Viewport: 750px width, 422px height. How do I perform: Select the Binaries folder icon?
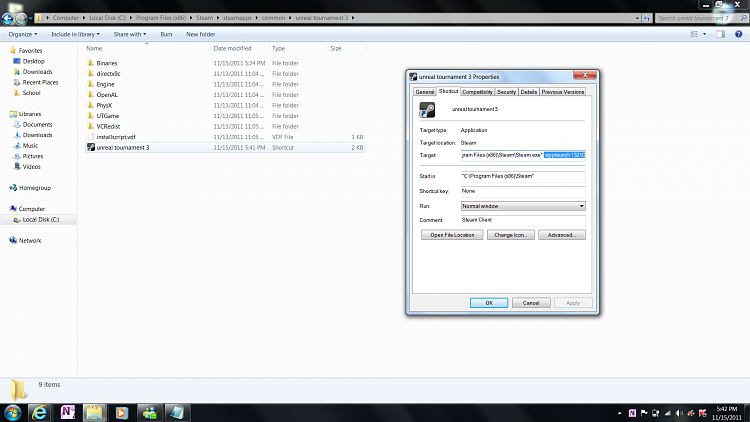(90, 63)
